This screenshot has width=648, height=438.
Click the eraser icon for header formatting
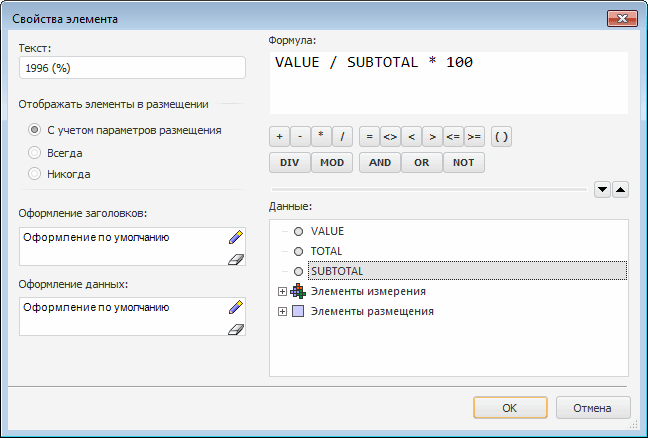235,258
